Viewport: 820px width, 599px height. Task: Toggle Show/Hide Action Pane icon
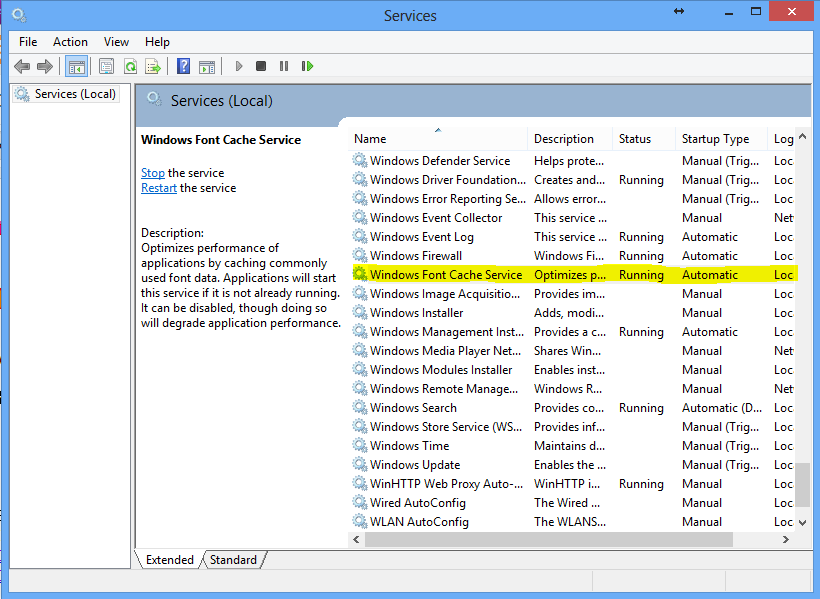(207, 66)
